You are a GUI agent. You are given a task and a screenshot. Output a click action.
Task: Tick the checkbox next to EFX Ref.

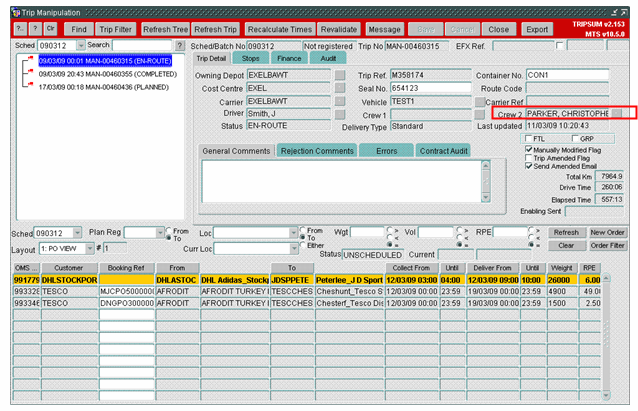[559, 45]
